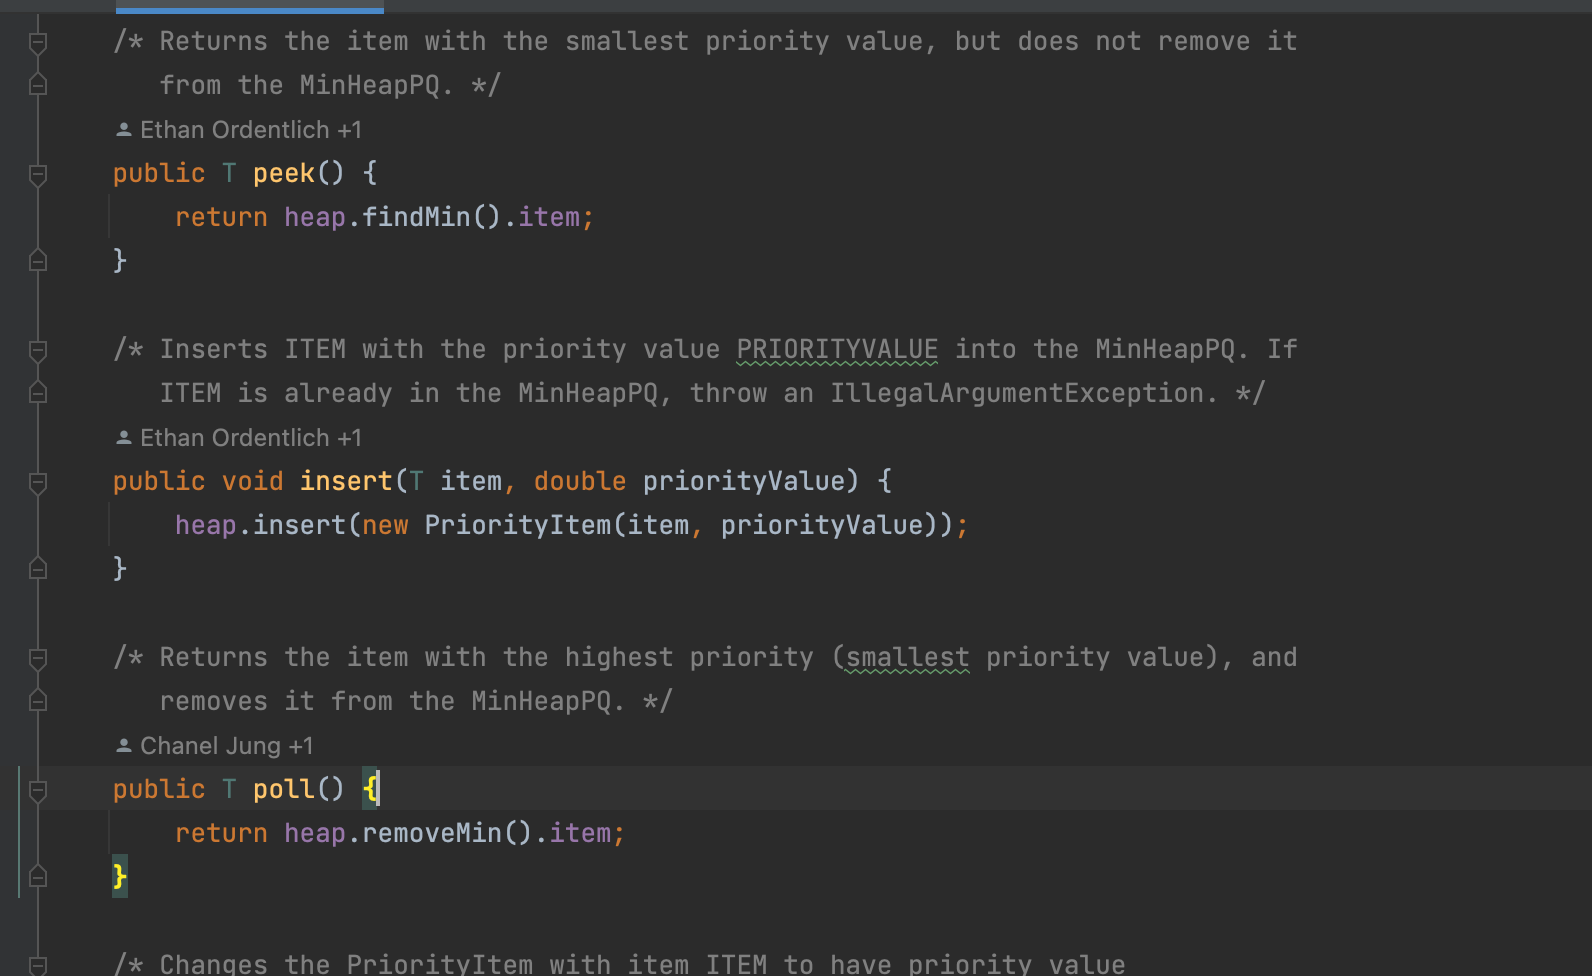Screen dimensions: 1592x976
Task: Click the author icon above the peek() method
Action: click(124, 130)
